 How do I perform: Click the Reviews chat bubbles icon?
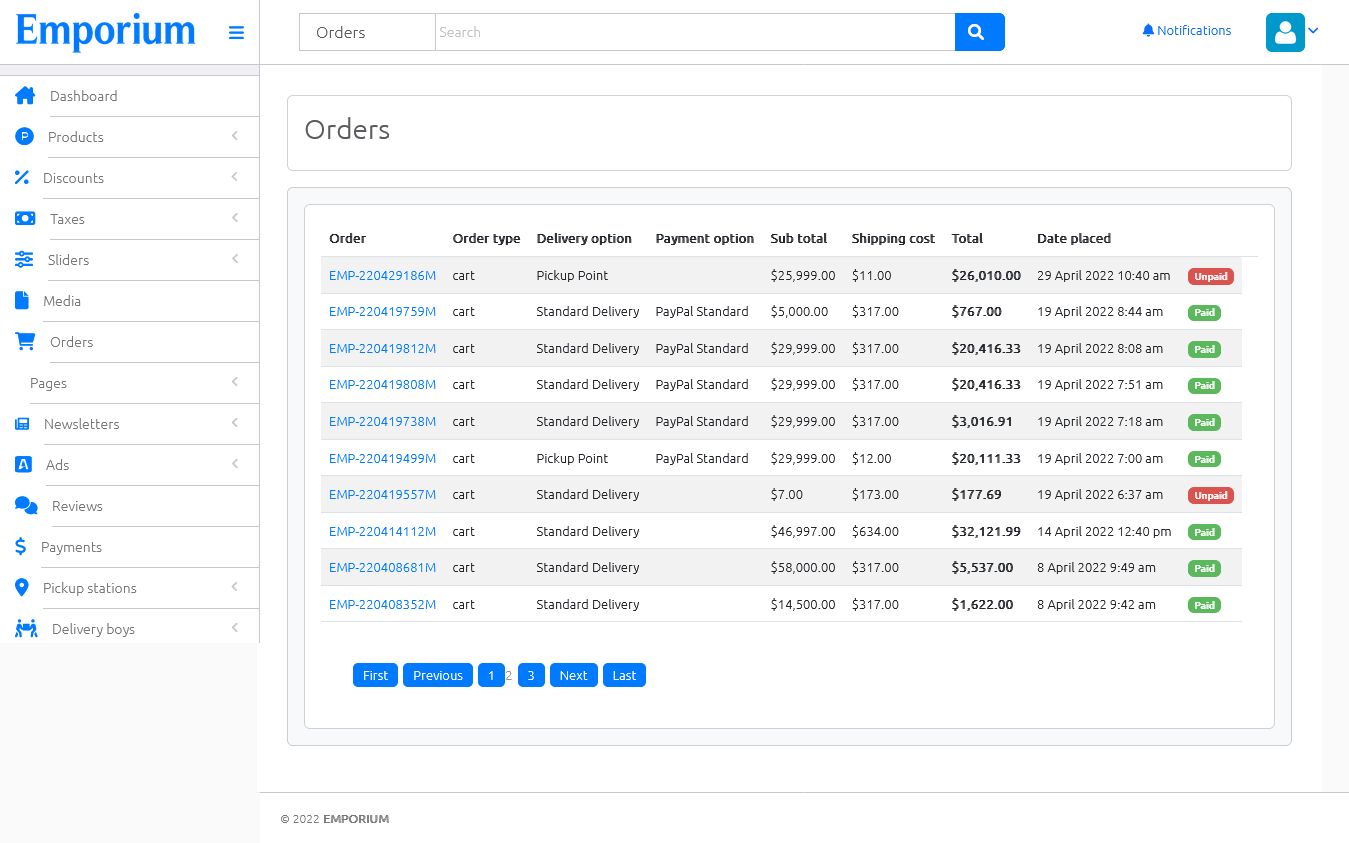(x=26, y=506)
